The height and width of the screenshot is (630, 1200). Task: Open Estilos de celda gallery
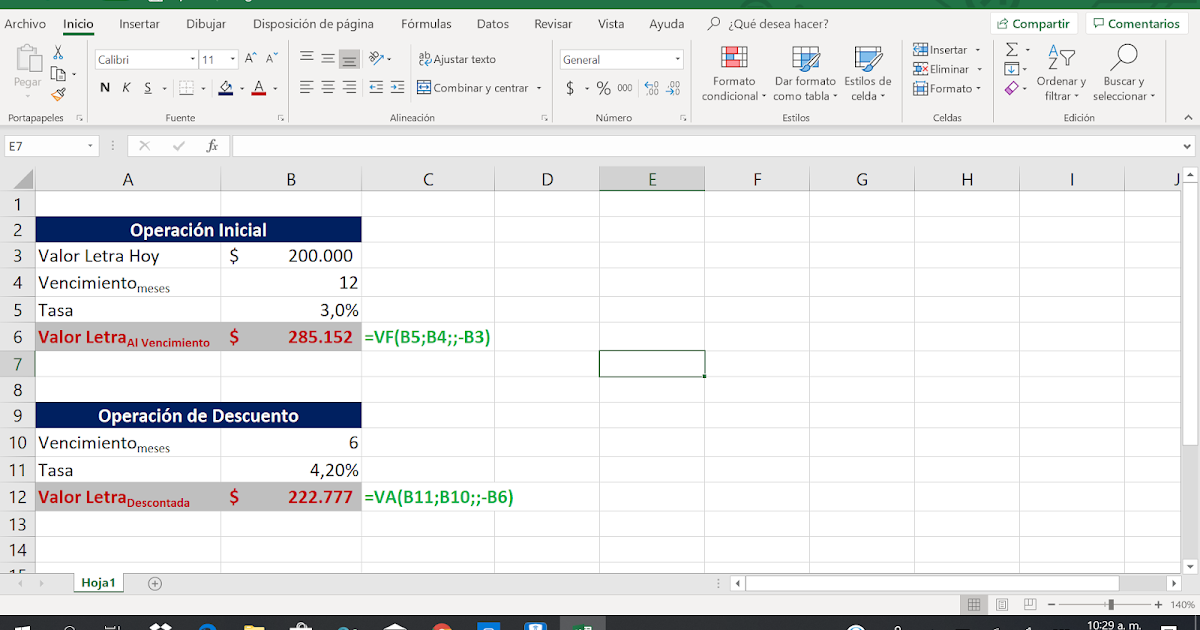(868, 72)
